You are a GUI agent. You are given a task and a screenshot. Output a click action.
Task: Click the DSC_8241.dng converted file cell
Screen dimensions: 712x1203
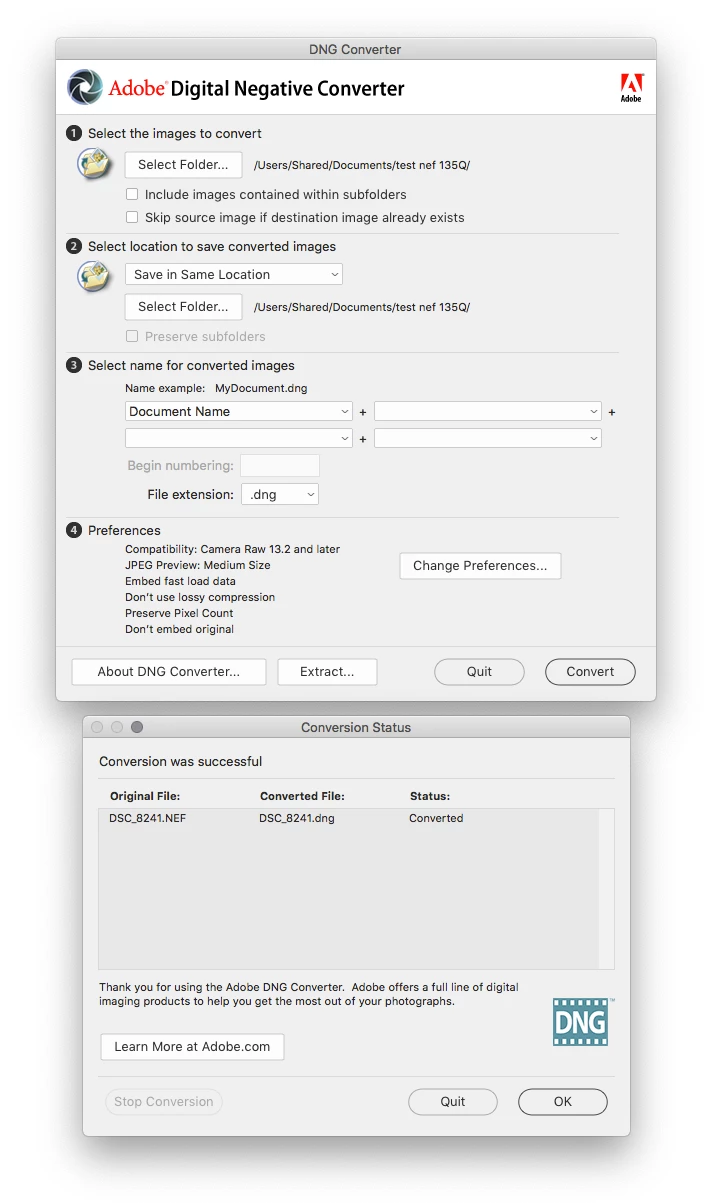297,818
